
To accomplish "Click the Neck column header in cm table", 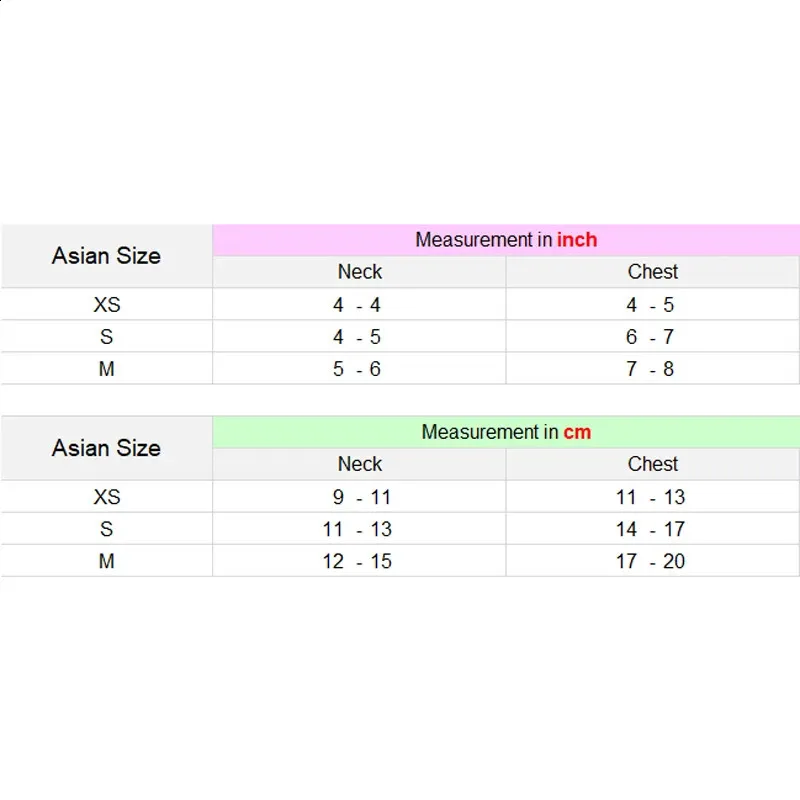I will click(x=359, y=464).
